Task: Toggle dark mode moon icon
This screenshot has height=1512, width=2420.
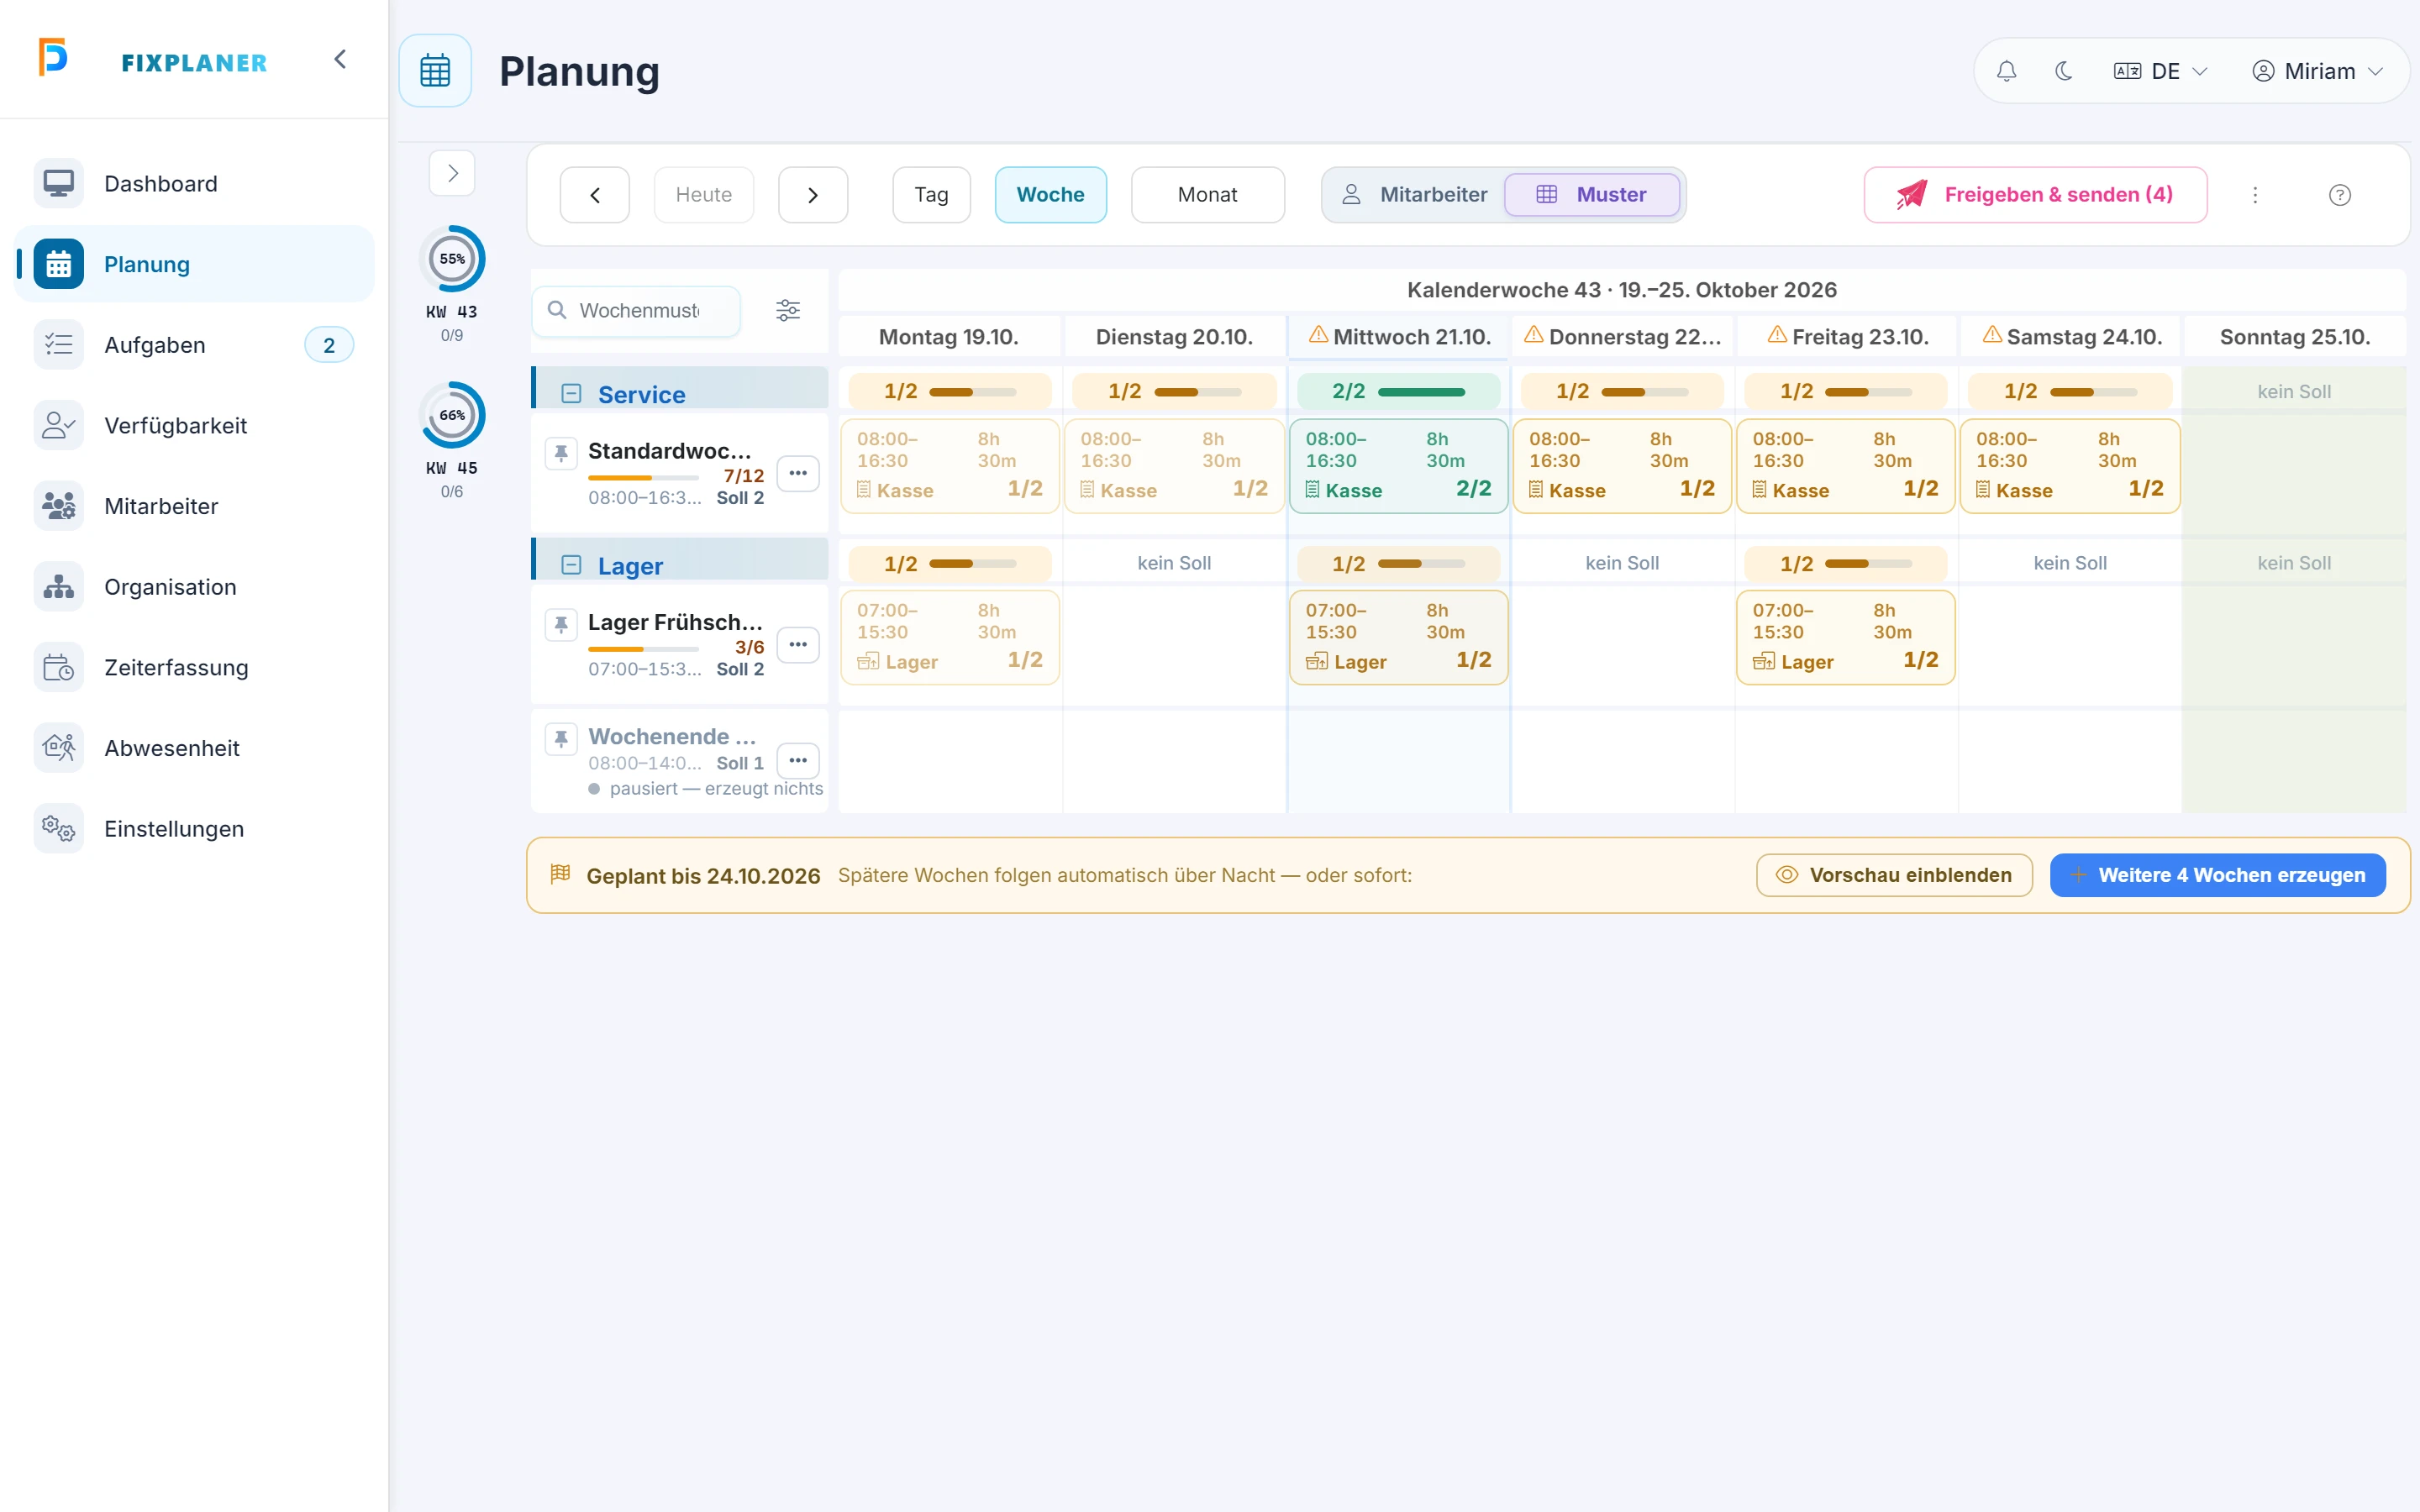Action: [2063, 71]
